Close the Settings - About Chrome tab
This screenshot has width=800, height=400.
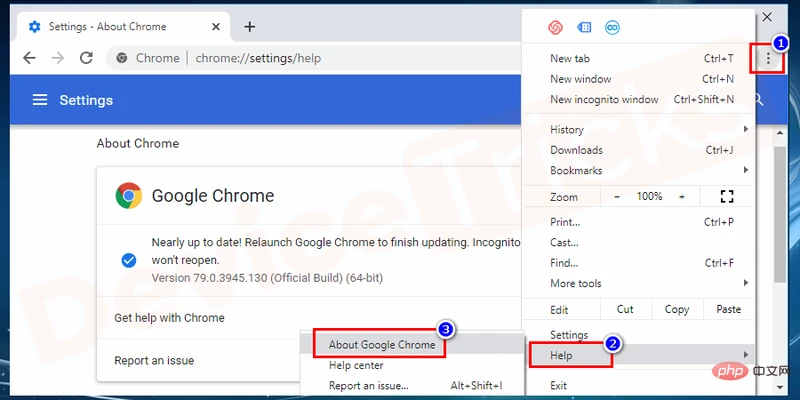coord(216,27)
